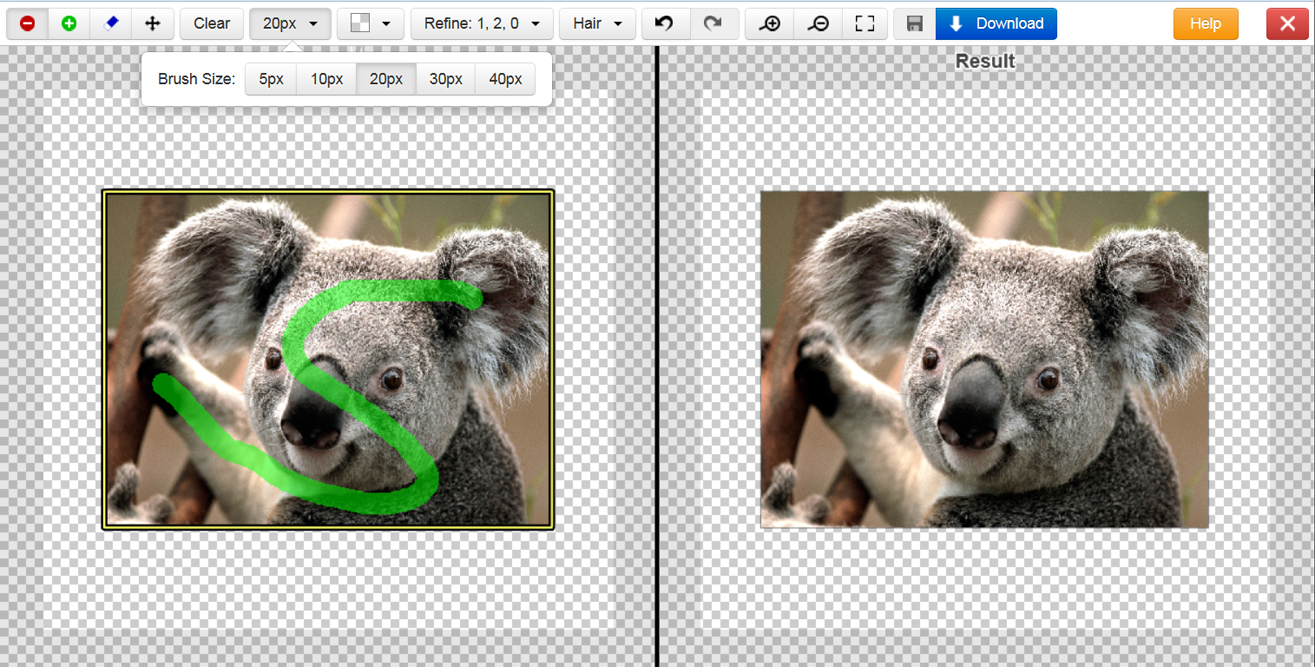Redo the last action
Viewport: 1315px width, 667px height.
713,23
